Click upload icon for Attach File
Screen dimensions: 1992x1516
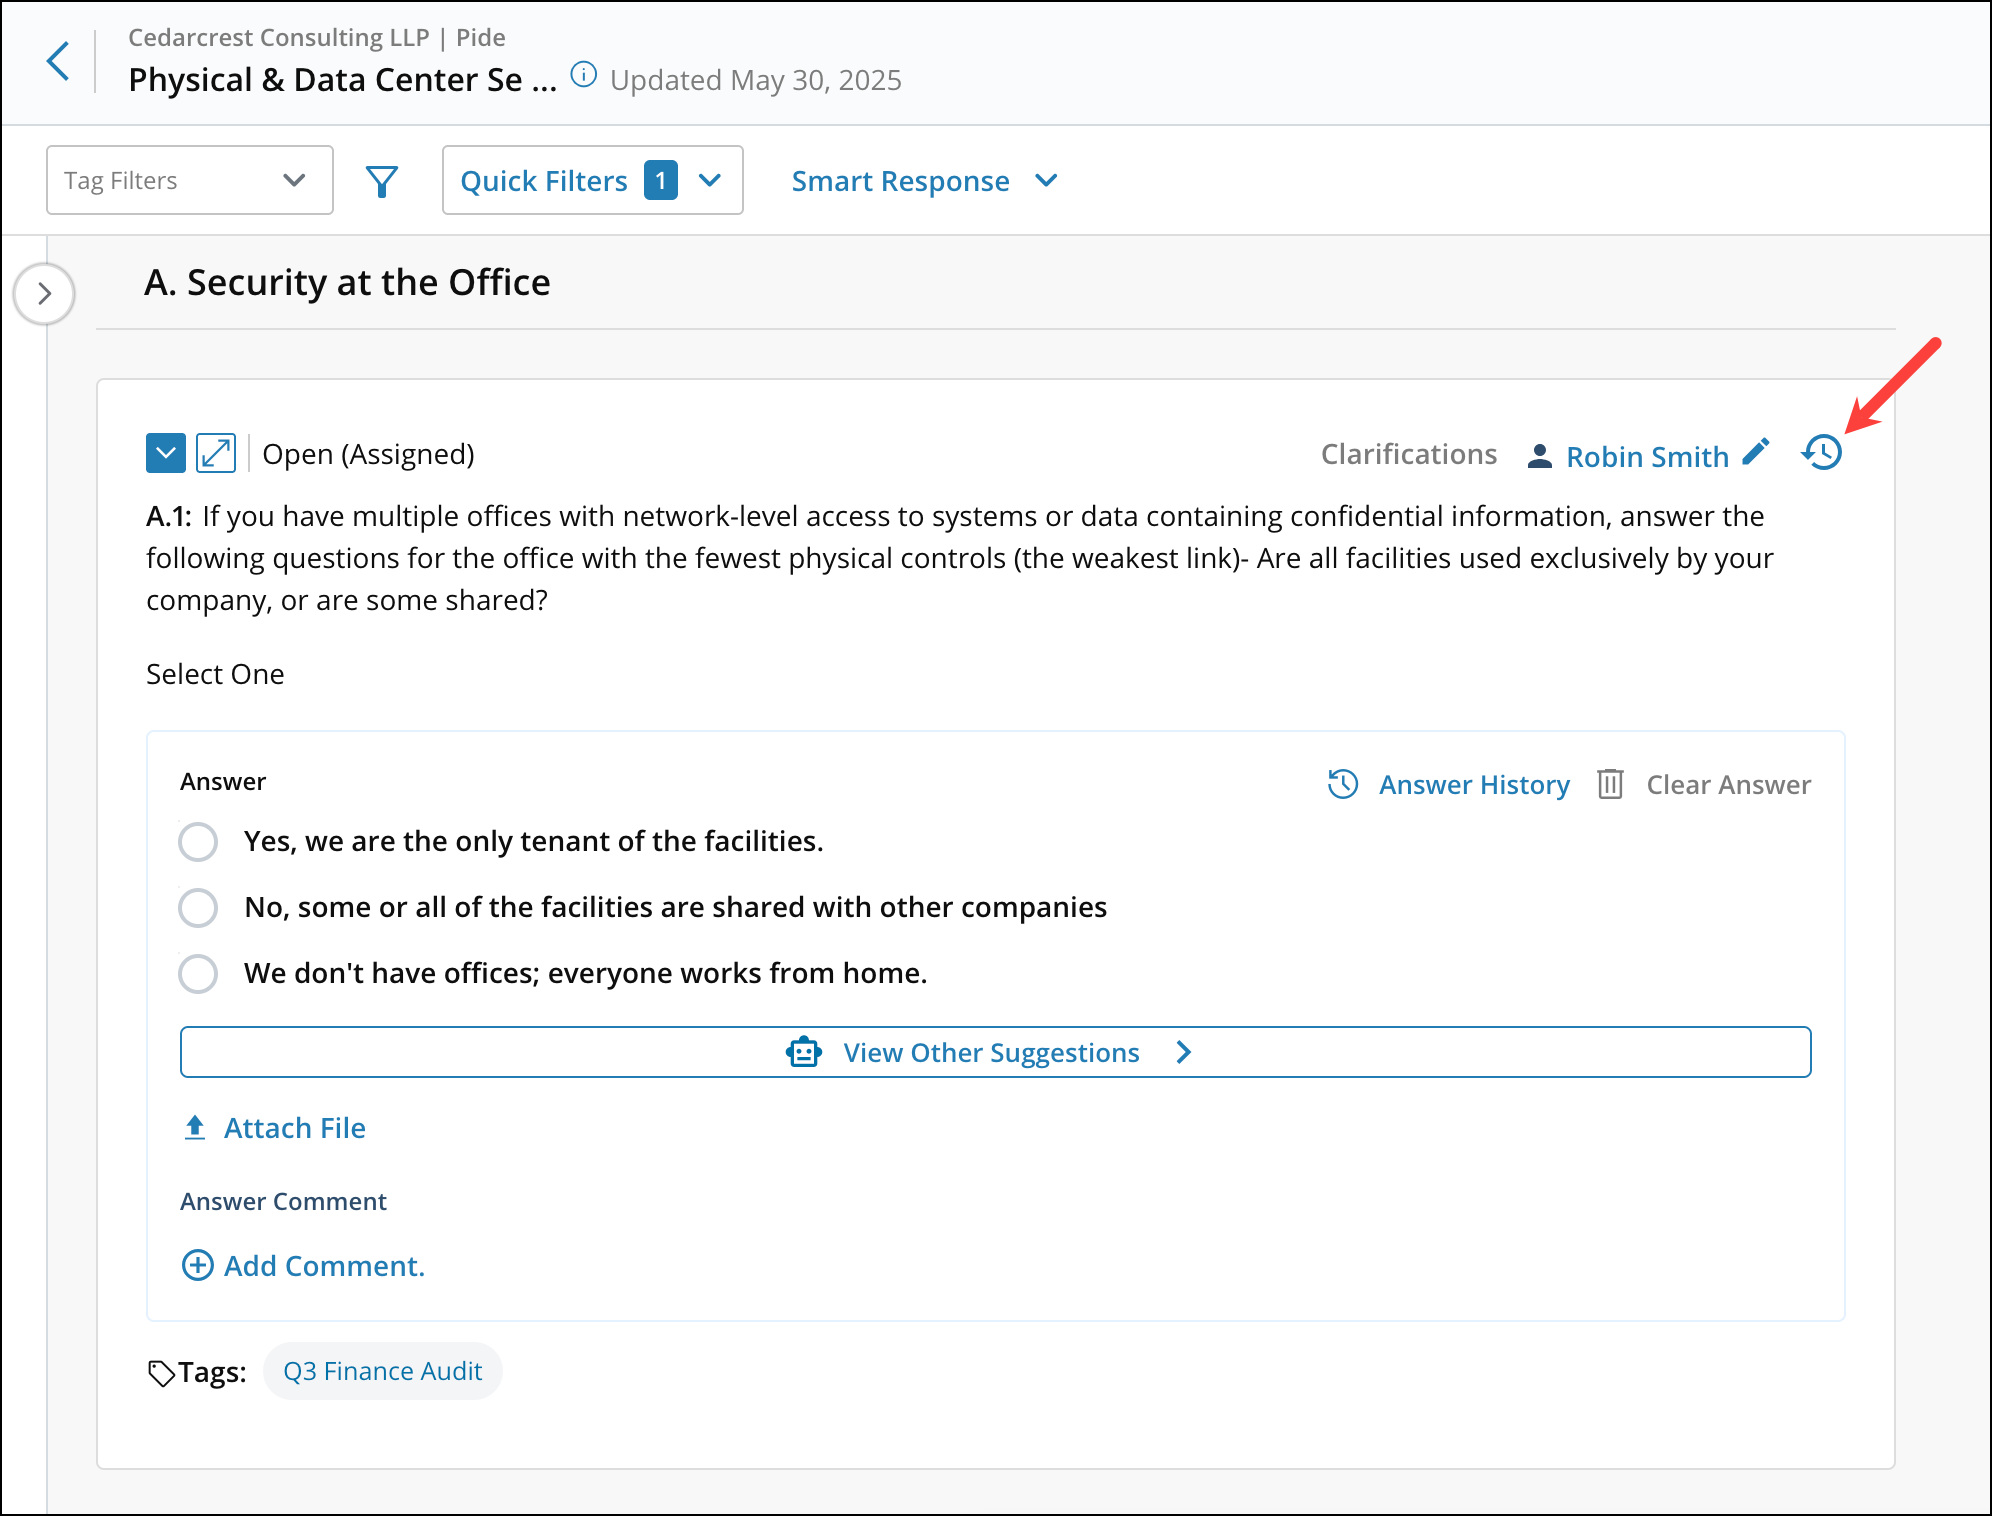click(x=195, y=1128)
